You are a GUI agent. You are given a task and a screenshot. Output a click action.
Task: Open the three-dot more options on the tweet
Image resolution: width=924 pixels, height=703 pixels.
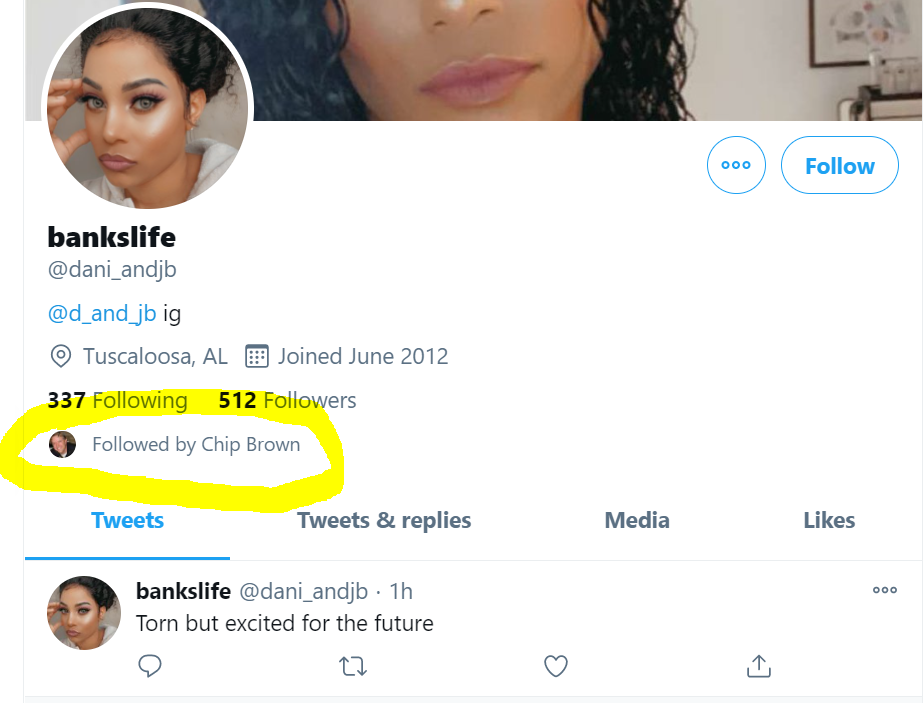(x=884, y=590)
